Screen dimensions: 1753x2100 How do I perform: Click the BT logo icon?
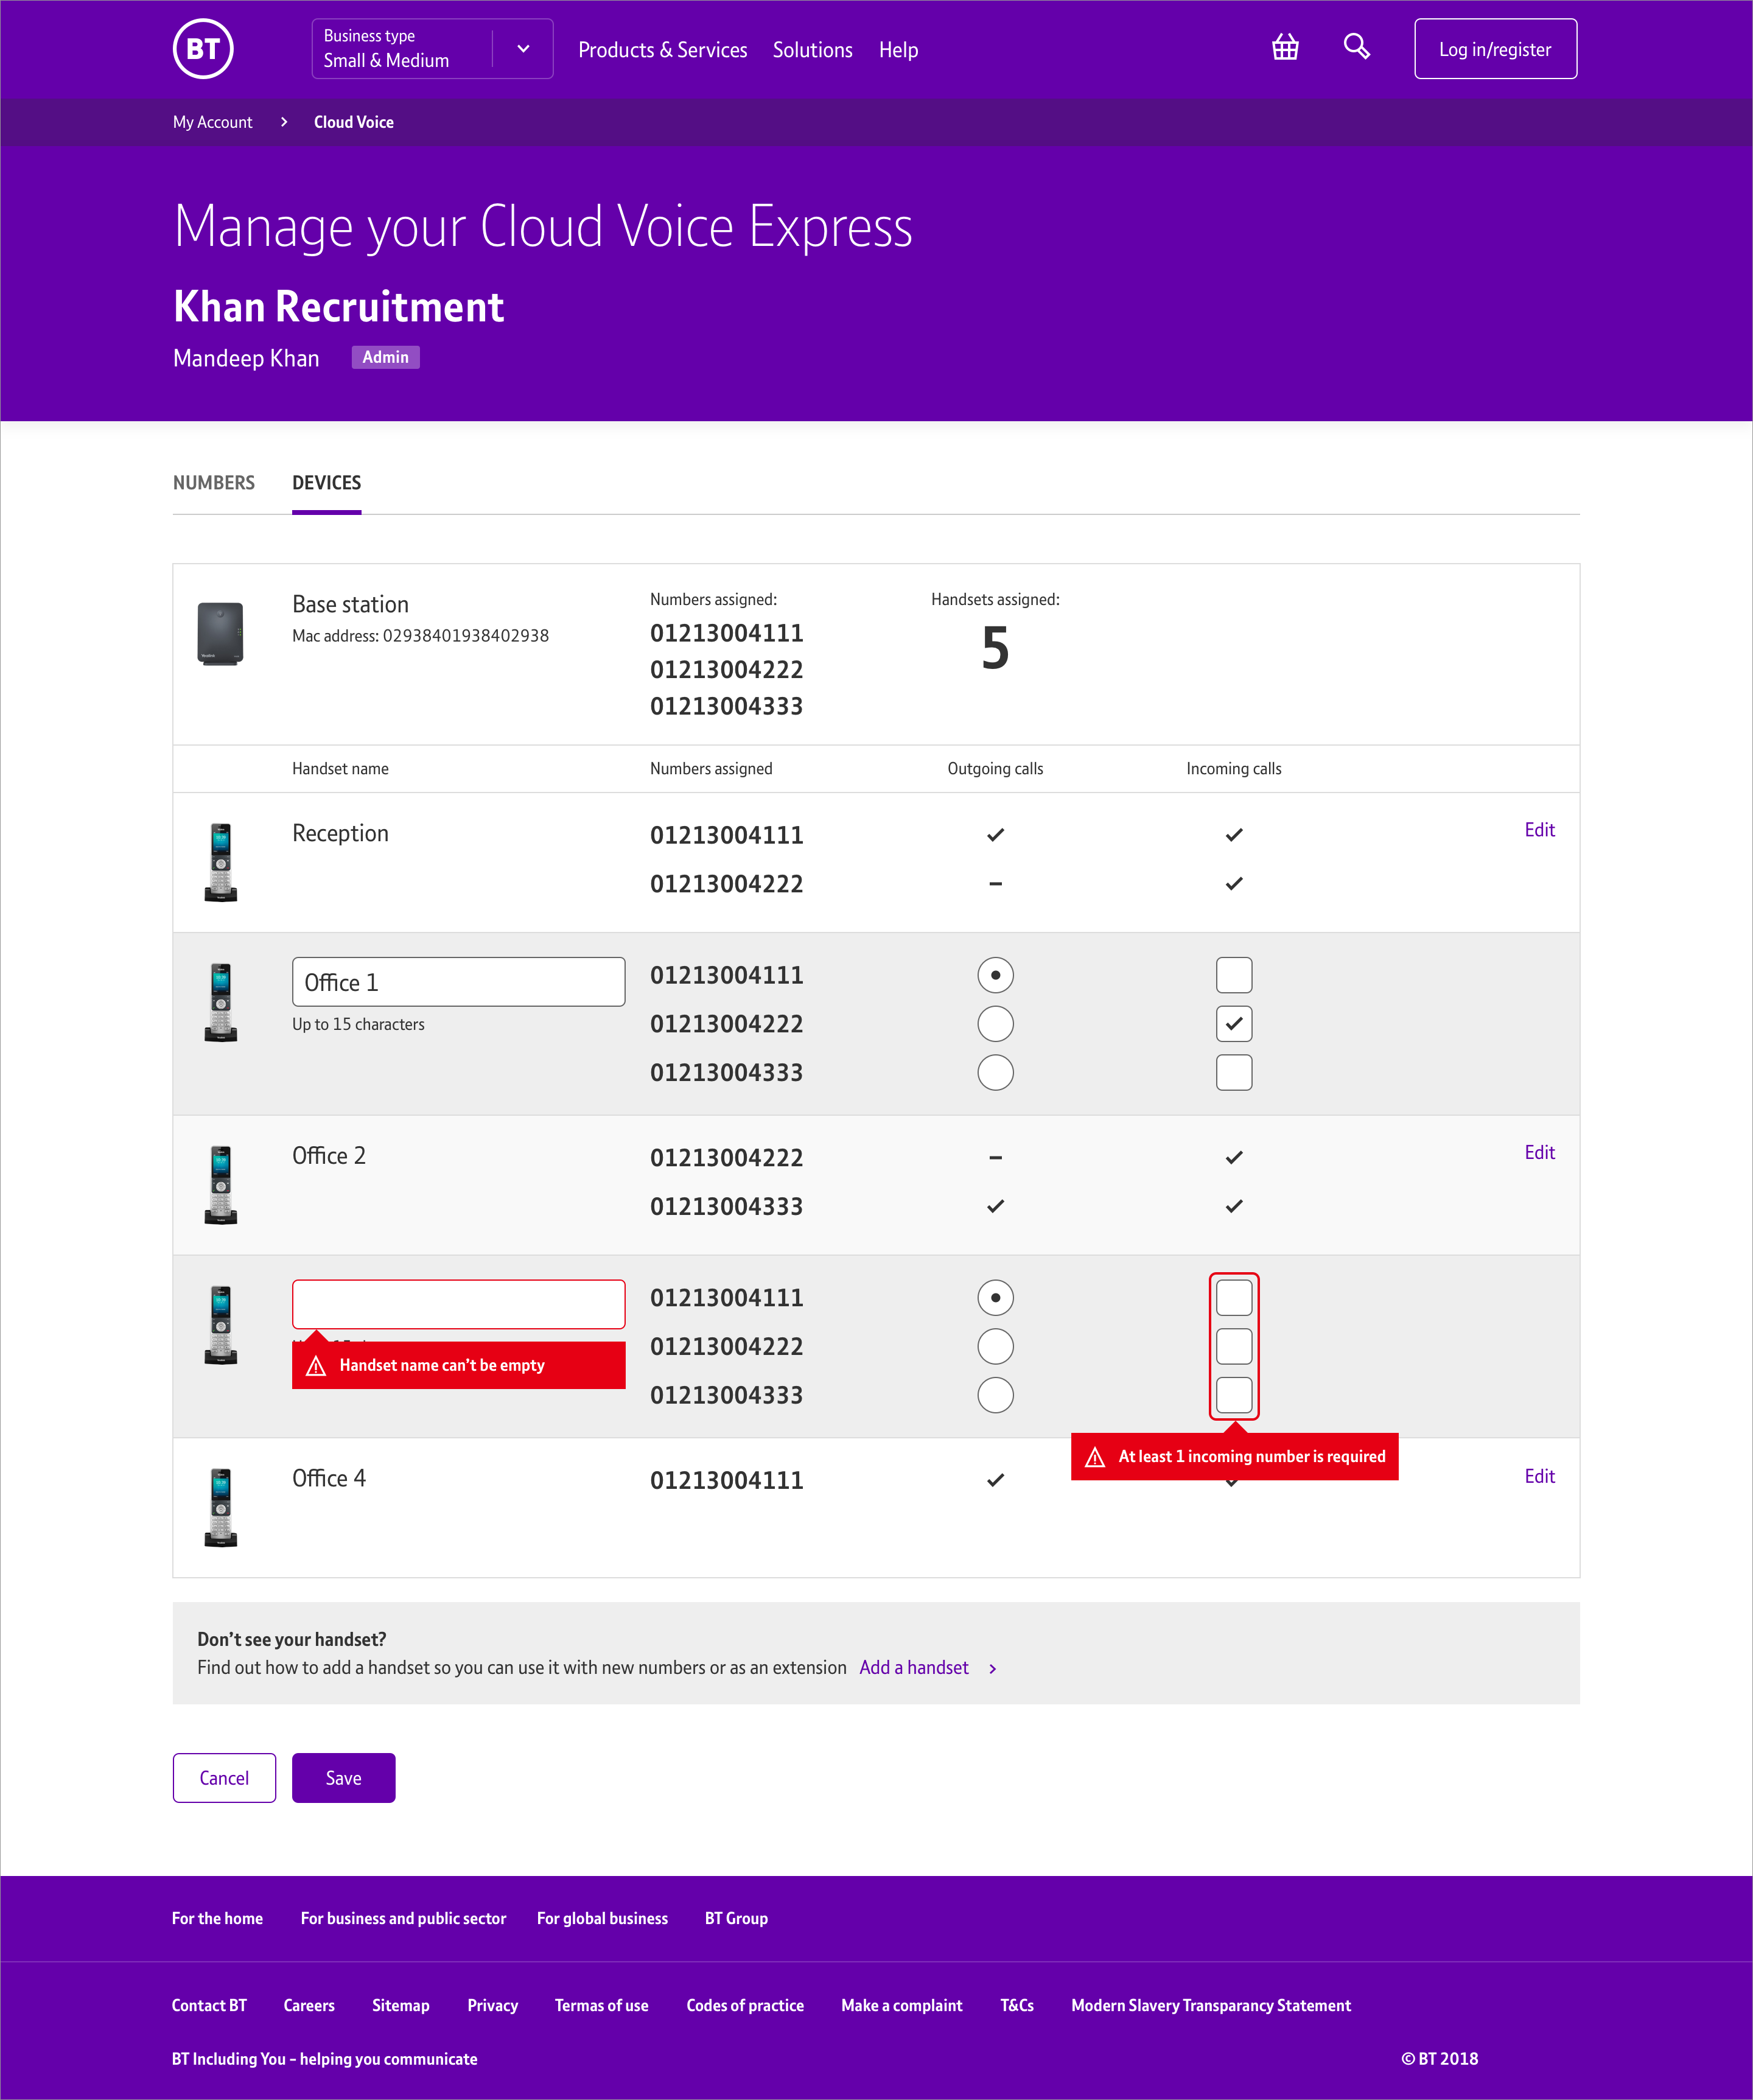203,49
